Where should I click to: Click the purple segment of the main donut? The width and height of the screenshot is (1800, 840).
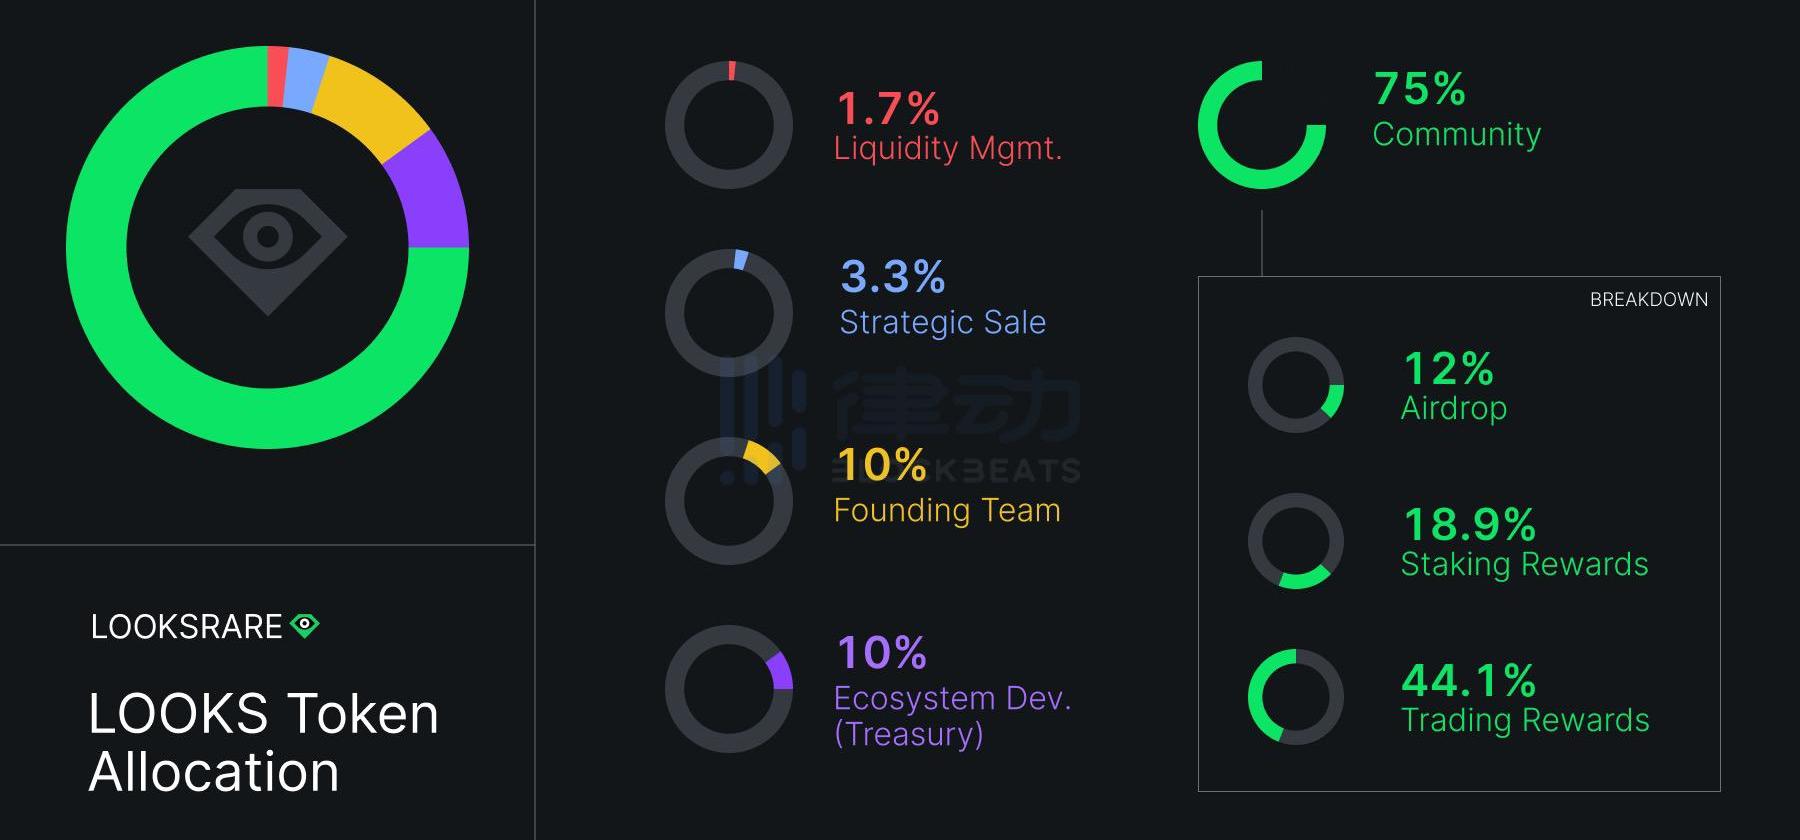(x=432, y=195)
